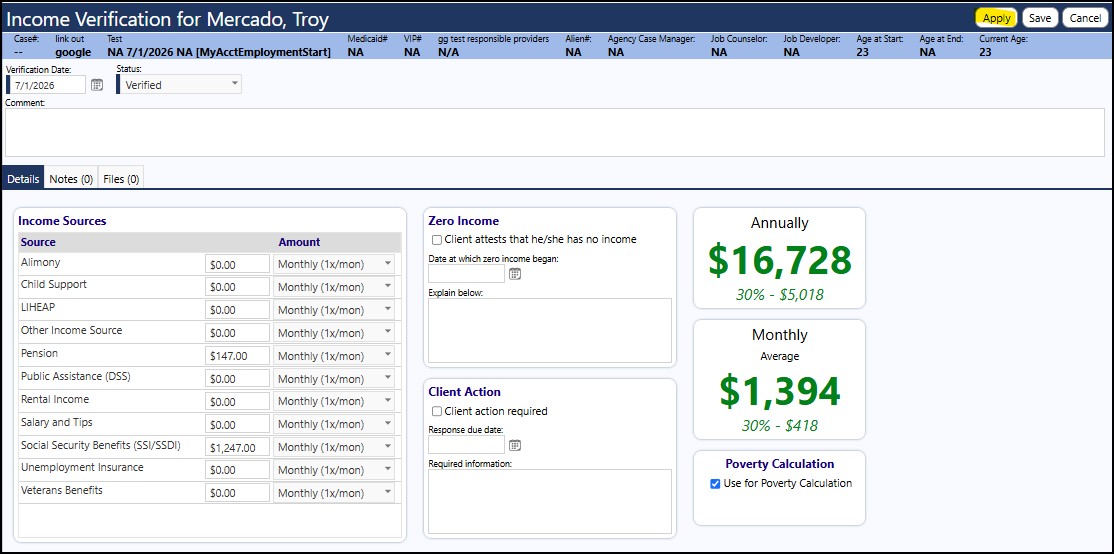Screen dimensions: 1114x554
Task: Open Alimony frequency dropdown
Action: 334,264
